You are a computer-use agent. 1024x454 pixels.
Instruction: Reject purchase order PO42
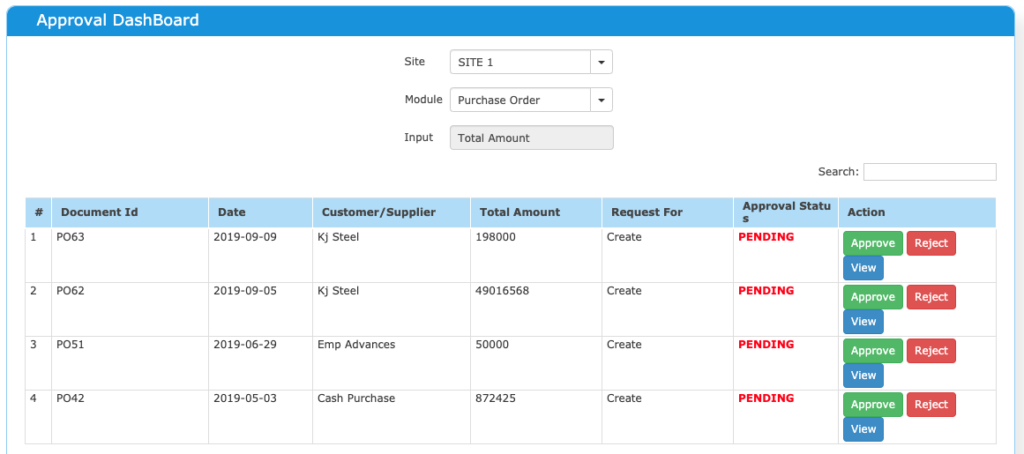point(931,404)
